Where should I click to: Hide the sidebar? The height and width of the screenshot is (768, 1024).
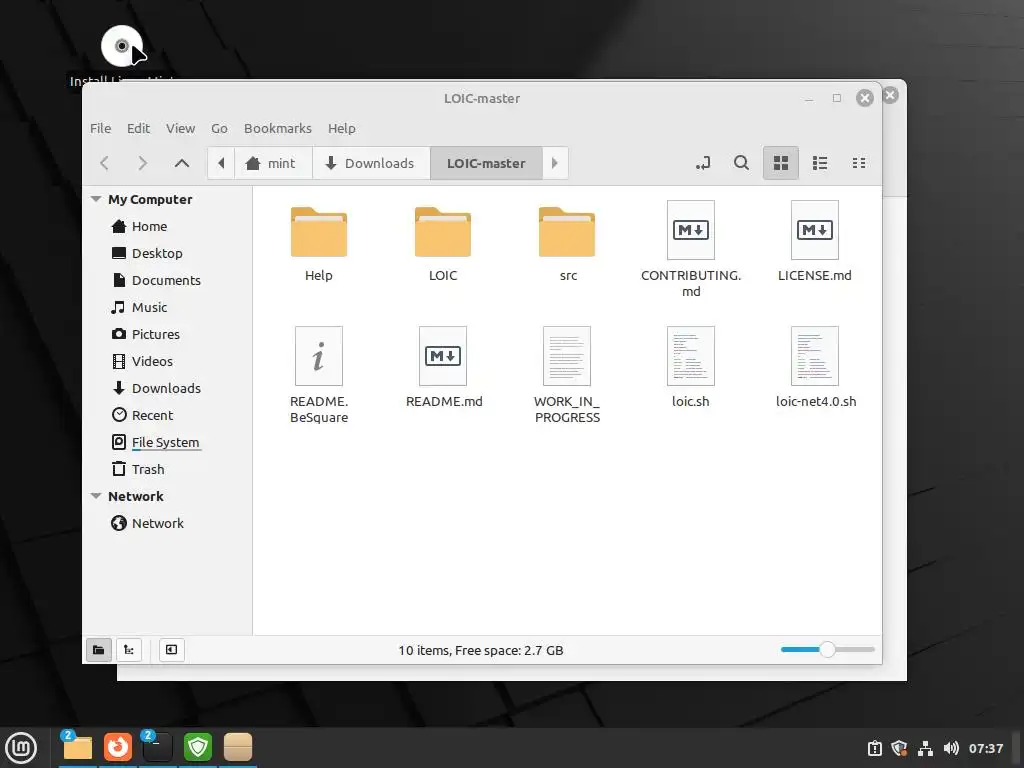(x=171, y=650)
